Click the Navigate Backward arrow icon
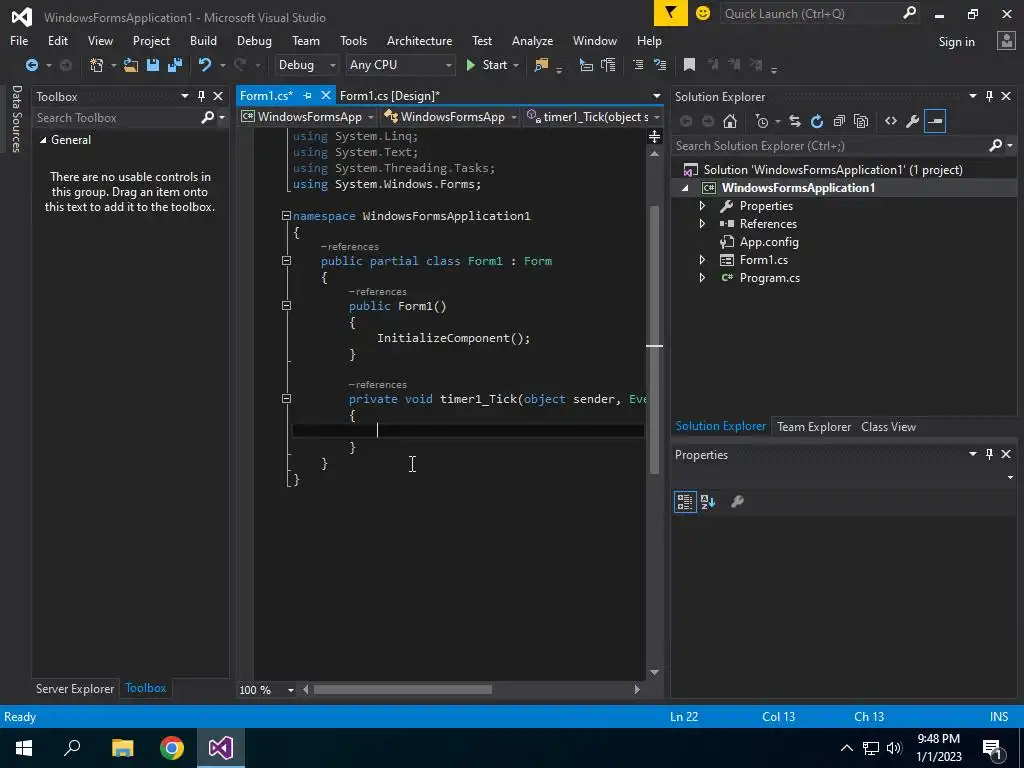Screen dimensions: 1024x768 (31, 65)
